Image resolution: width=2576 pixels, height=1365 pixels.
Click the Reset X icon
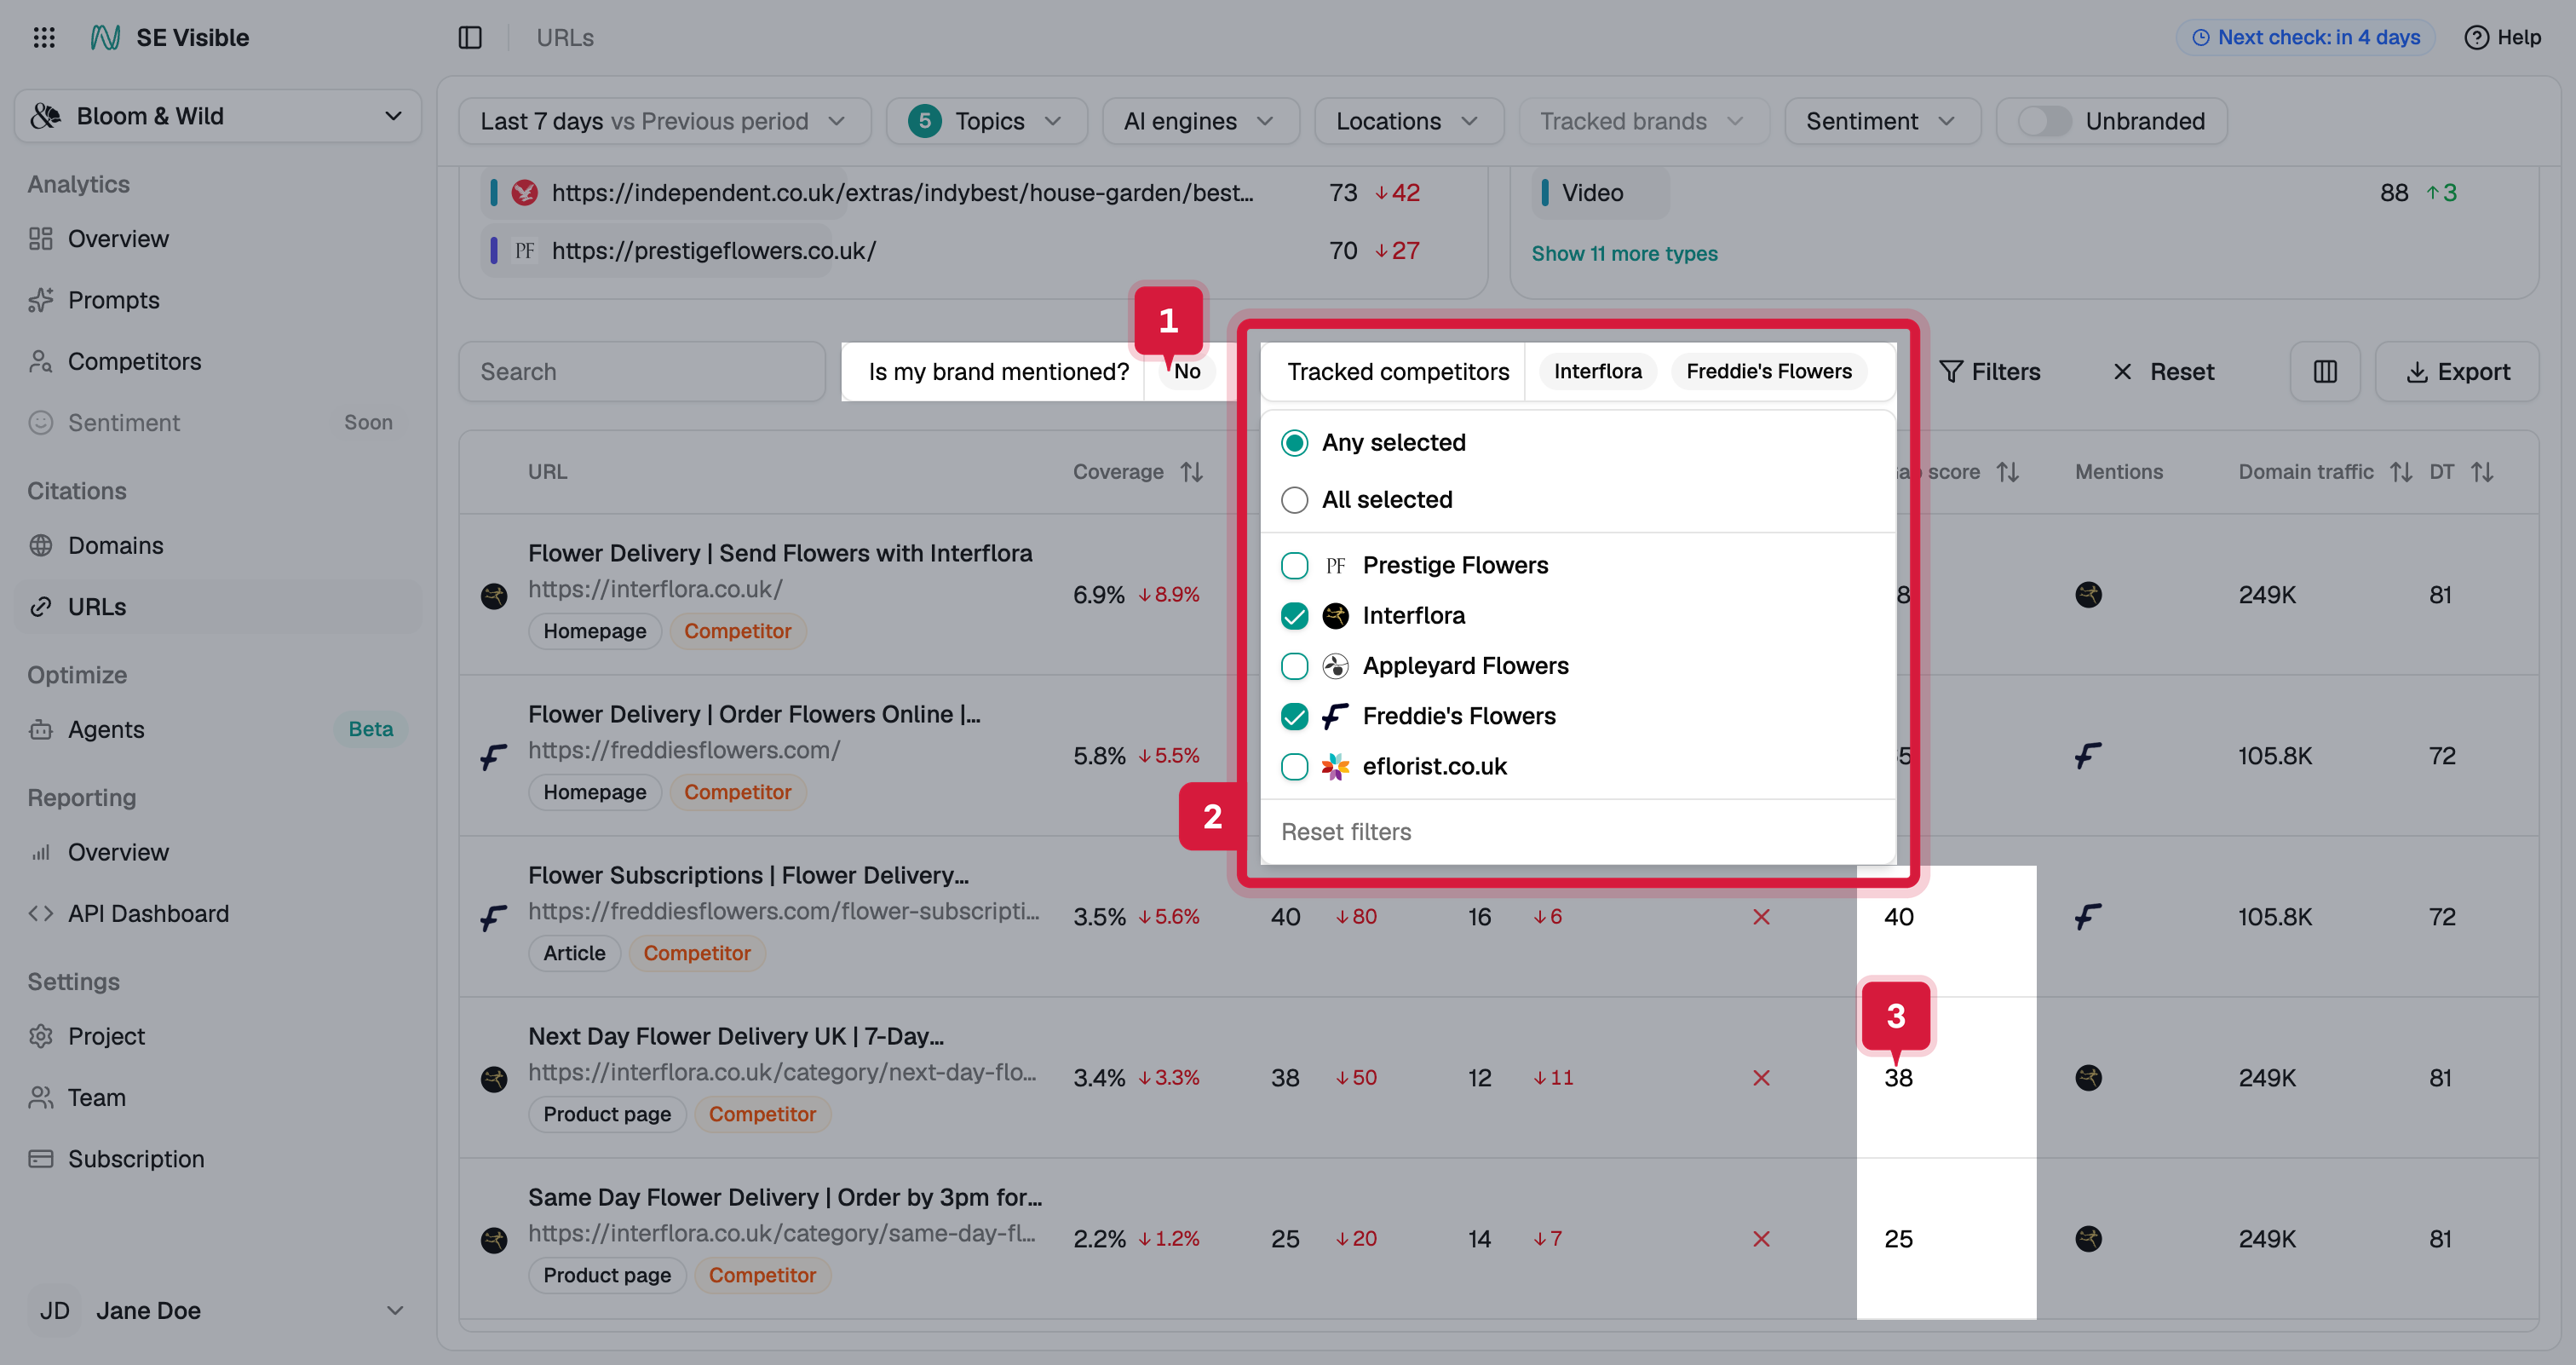[x=2122, y=372]
